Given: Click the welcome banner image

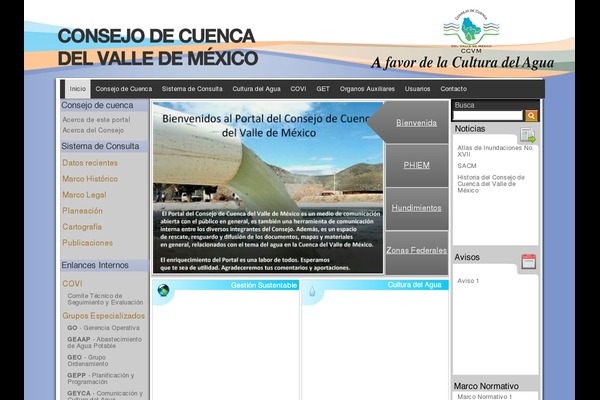Looking at the screenshot, I should click(268, 187).
